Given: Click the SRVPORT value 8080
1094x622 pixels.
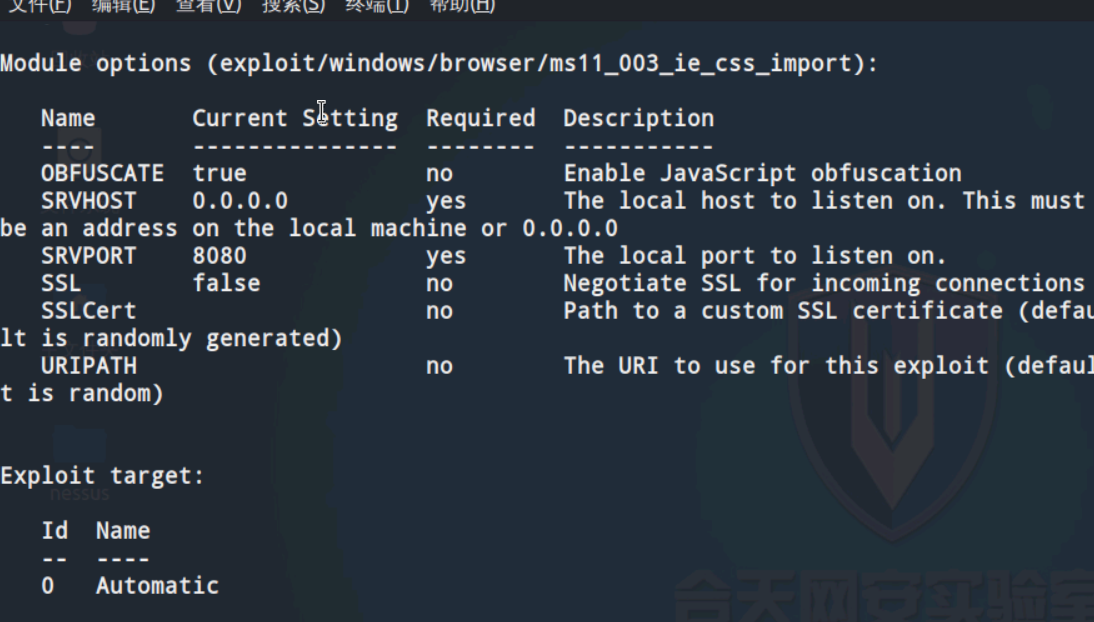Looking at the screenshot, I should click(x=220, y=256).
